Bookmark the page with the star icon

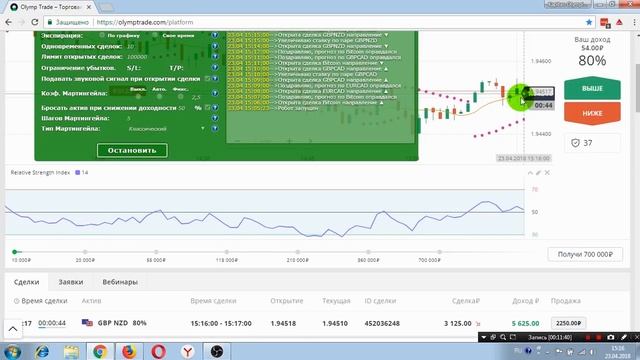(x=589, y=22)
